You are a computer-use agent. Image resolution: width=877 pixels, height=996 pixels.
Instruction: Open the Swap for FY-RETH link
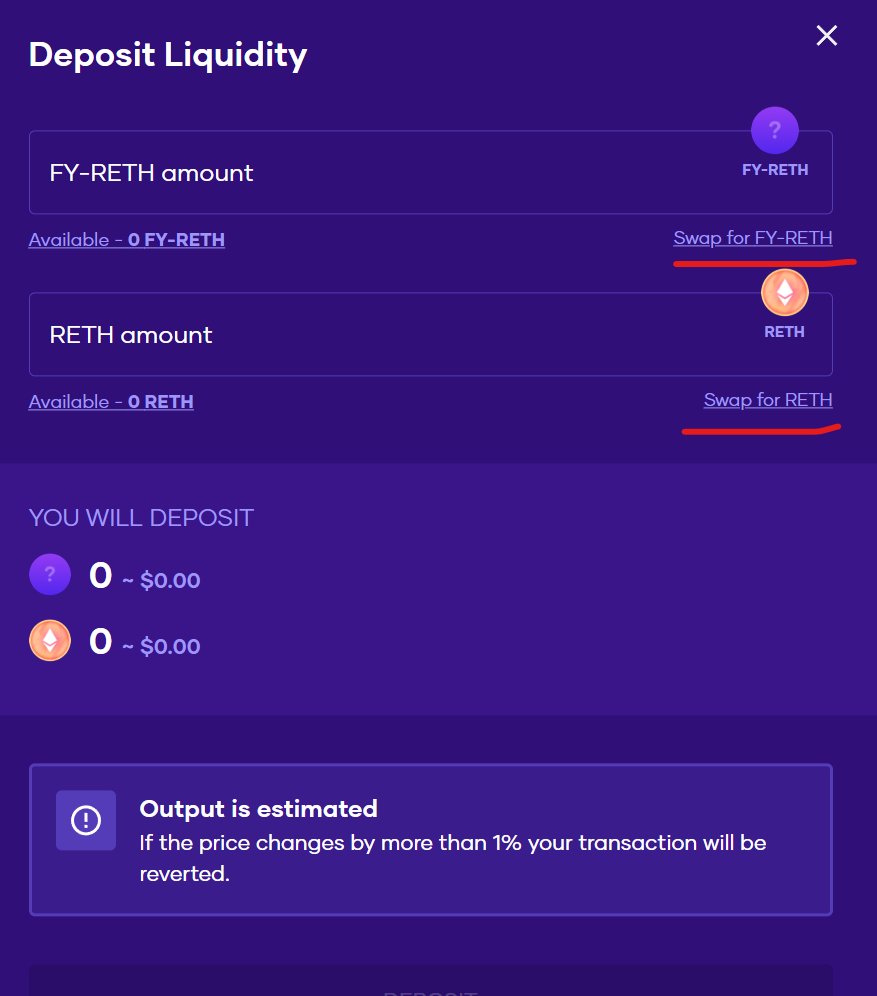(x=753, y=238)
